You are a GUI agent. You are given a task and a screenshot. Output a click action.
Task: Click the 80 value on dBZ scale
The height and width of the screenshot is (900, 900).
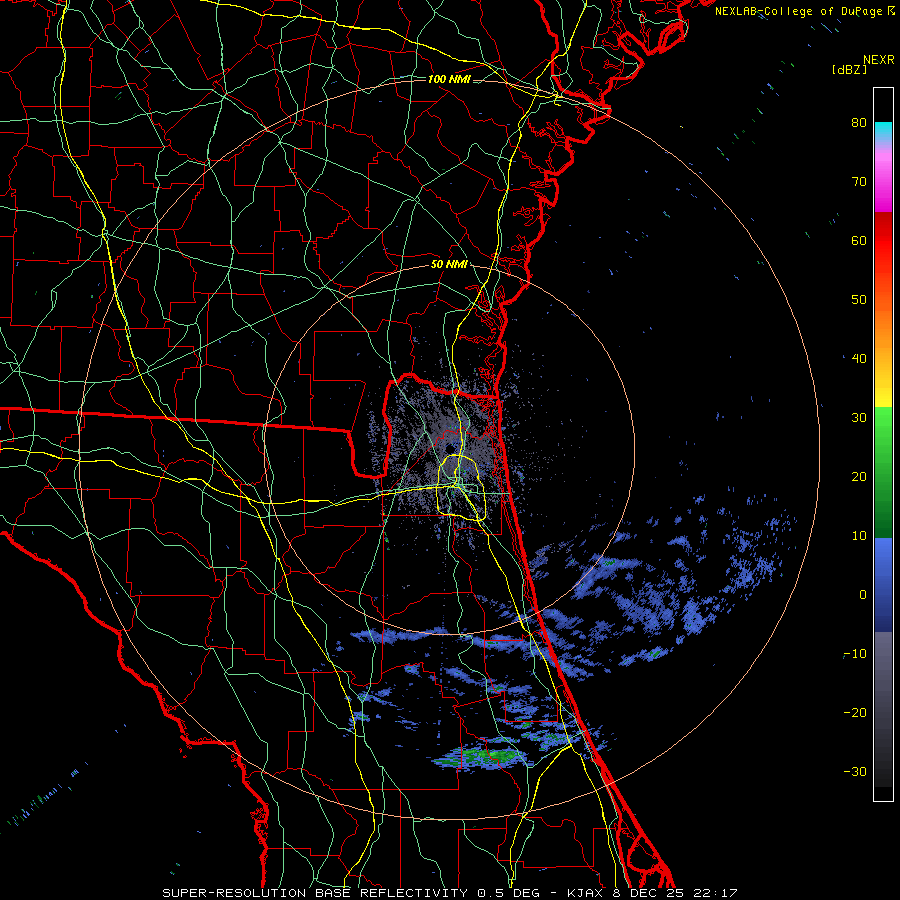pyautogui.click(x=859, y=122)
